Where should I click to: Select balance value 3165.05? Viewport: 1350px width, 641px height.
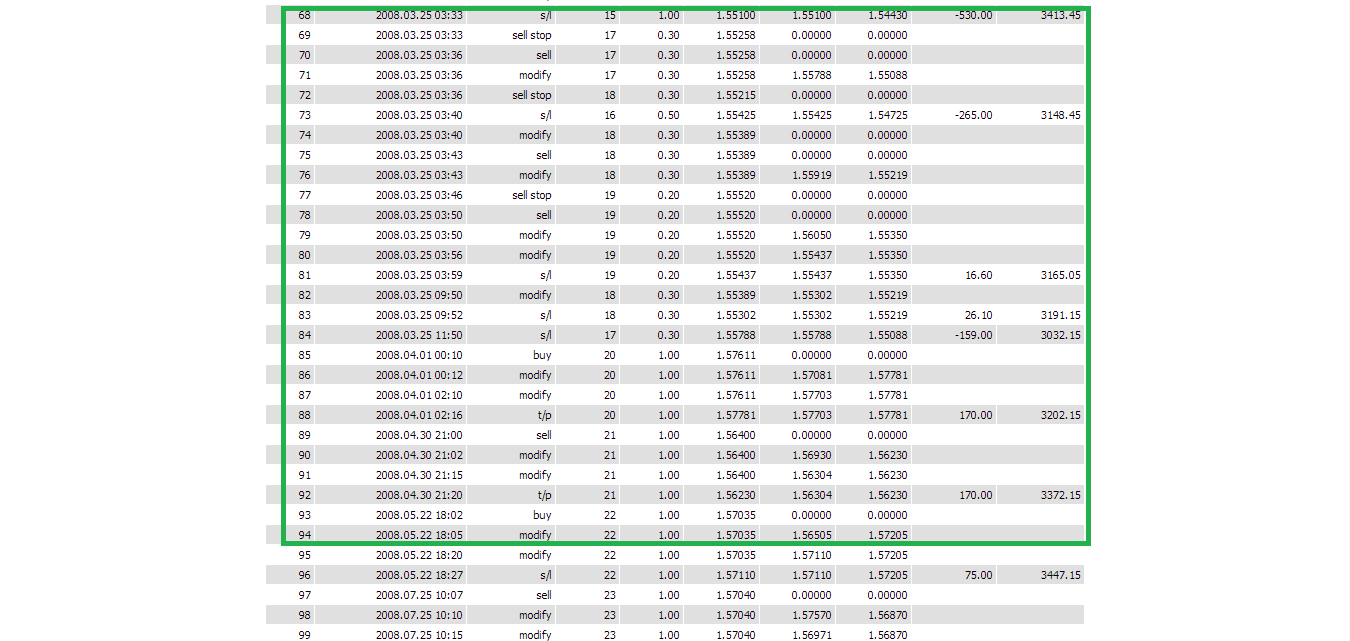pyautogui.click(x=1060, y=275)
